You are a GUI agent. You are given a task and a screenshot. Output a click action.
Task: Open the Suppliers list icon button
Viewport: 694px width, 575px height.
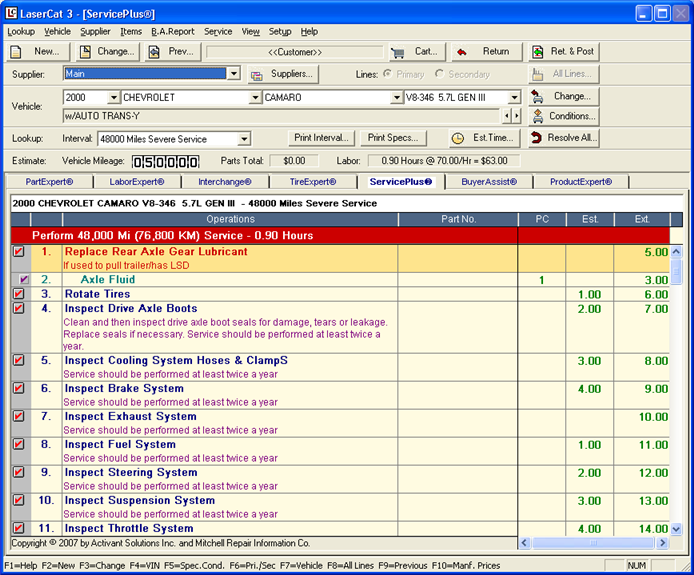click(x=257, y=75)
